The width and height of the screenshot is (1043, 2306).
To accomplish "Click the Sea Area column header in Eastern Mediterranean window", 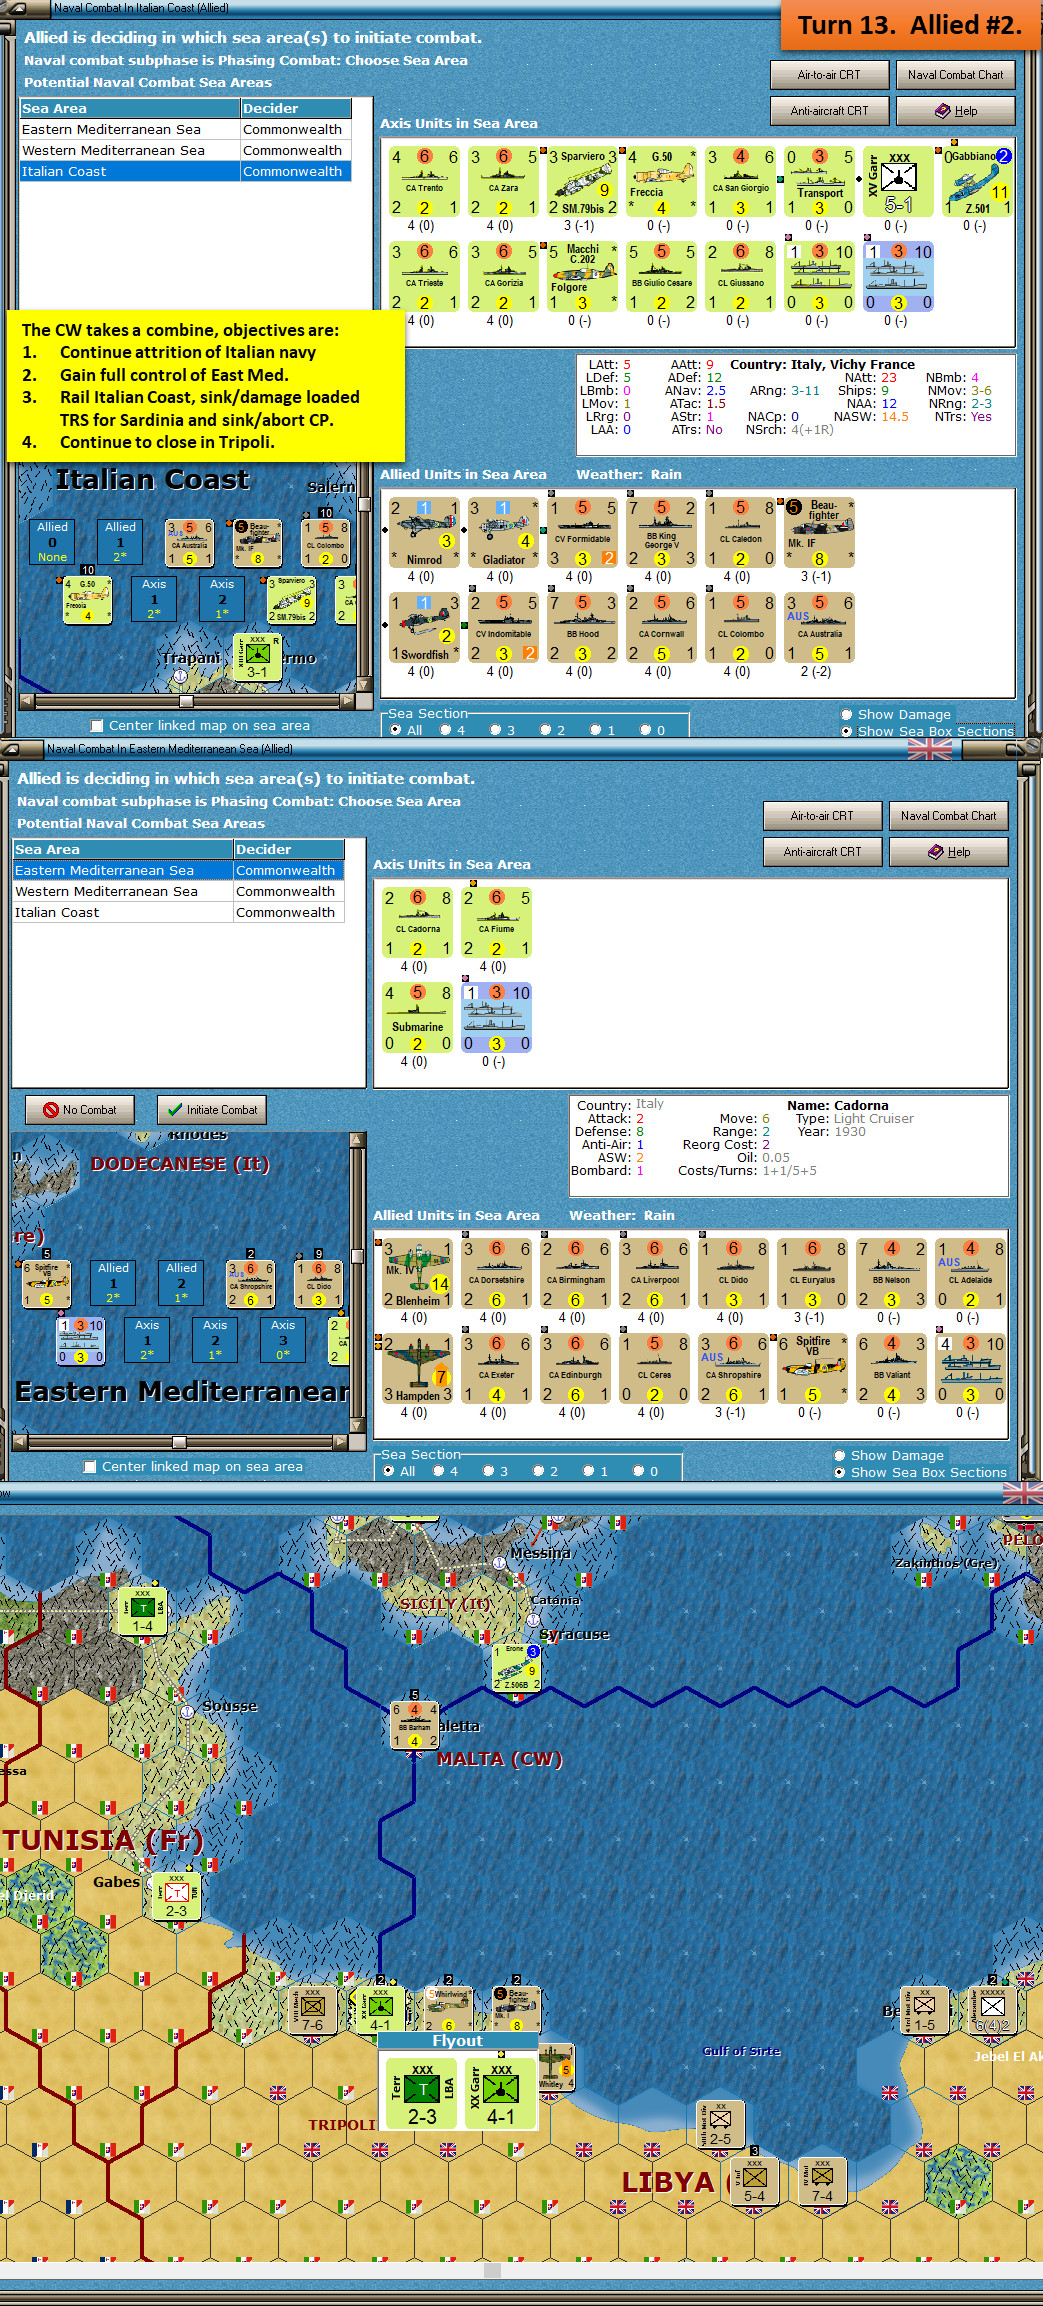I will (x=123, y=849).
